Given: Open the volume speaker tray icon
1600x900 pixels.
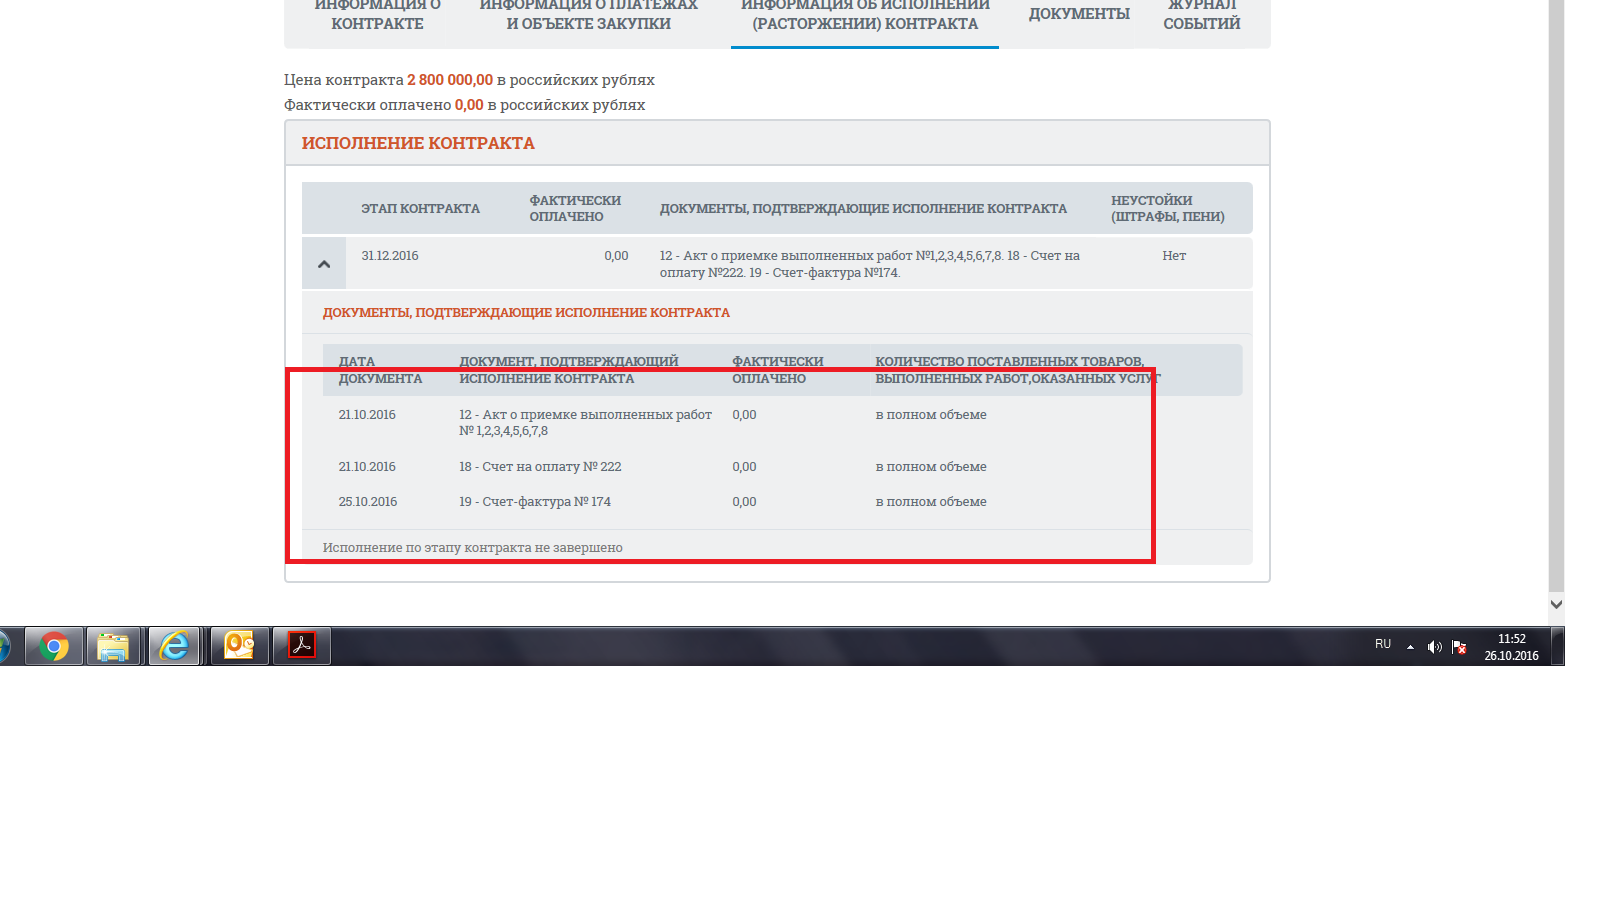Looking at the screenshot, I should click(1434, 647).
